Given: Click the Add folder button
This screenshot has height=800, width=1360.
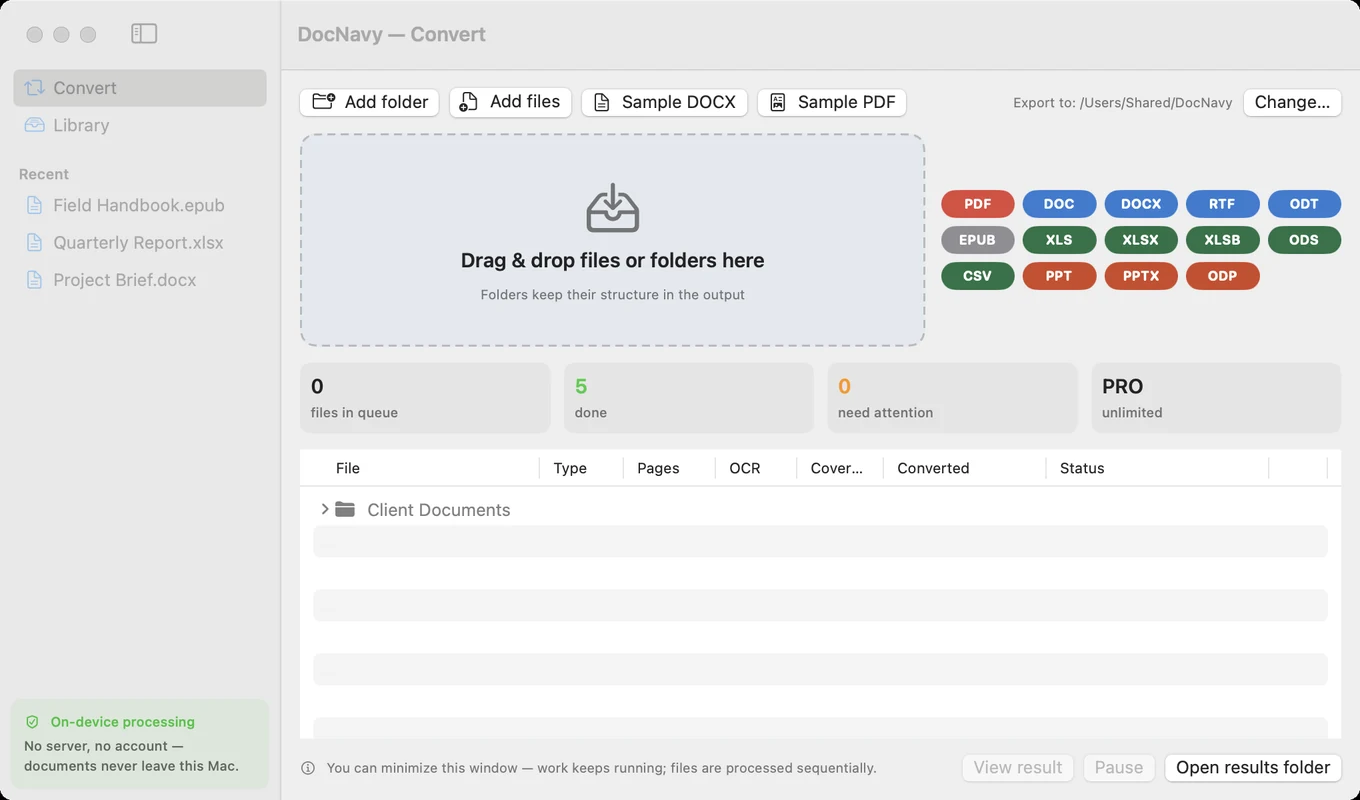Looking at the screenshot, I should 369,102.
